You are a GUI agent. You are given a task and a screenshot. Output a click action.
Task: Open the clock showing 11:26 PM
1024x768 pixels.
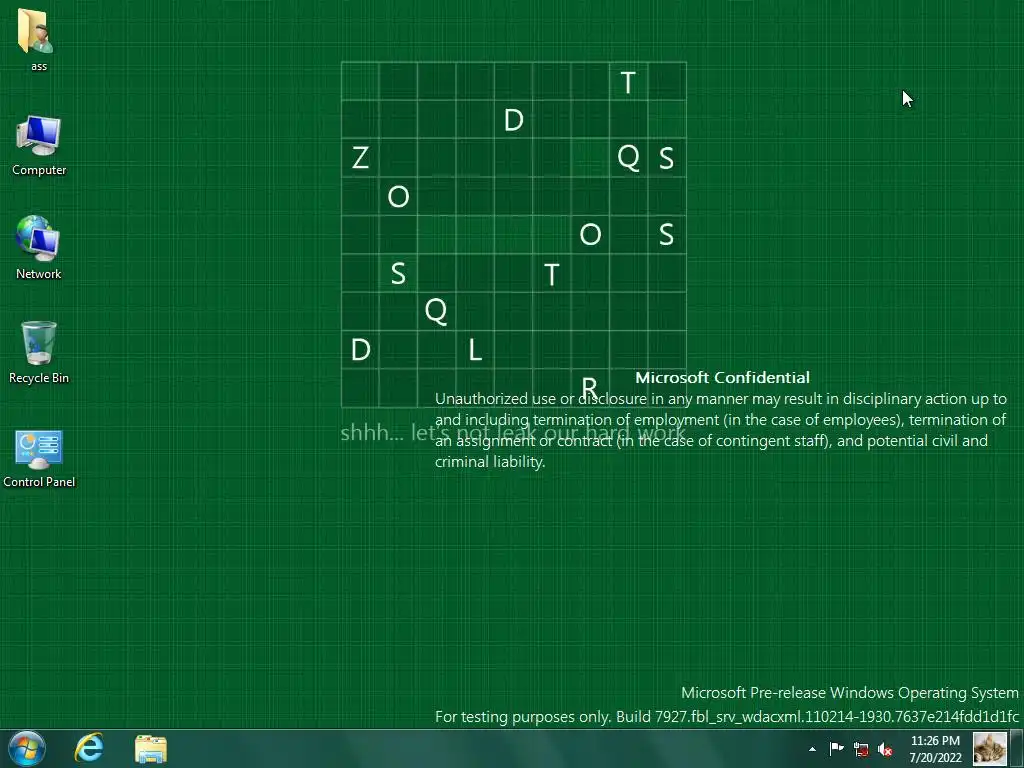[935, 748]
